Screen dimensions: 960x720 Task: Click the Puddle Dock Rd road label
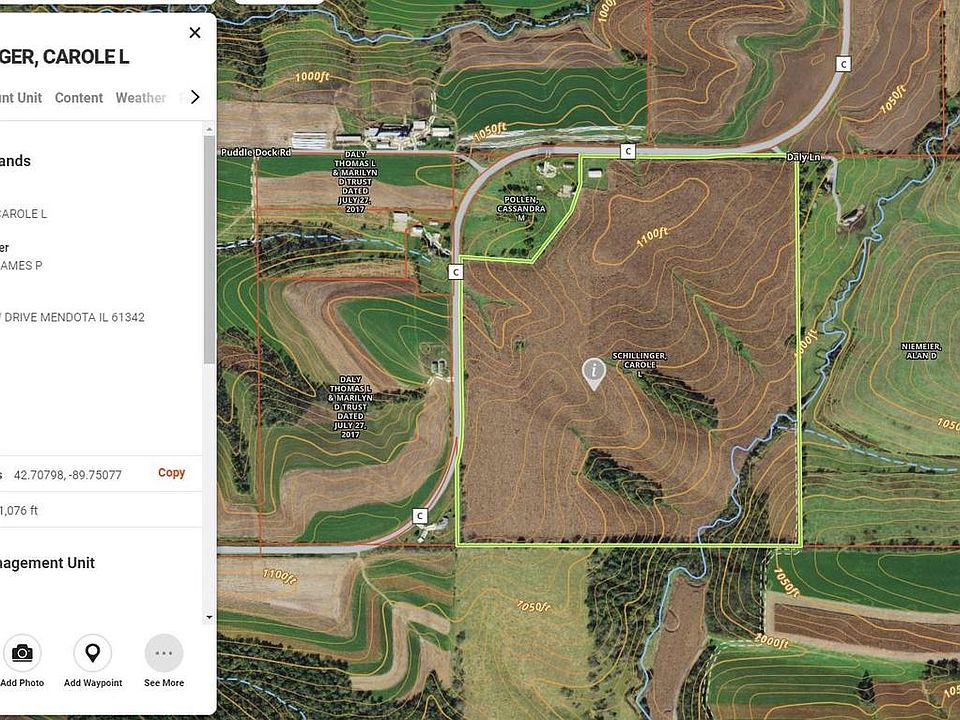(x=256, y=152)
